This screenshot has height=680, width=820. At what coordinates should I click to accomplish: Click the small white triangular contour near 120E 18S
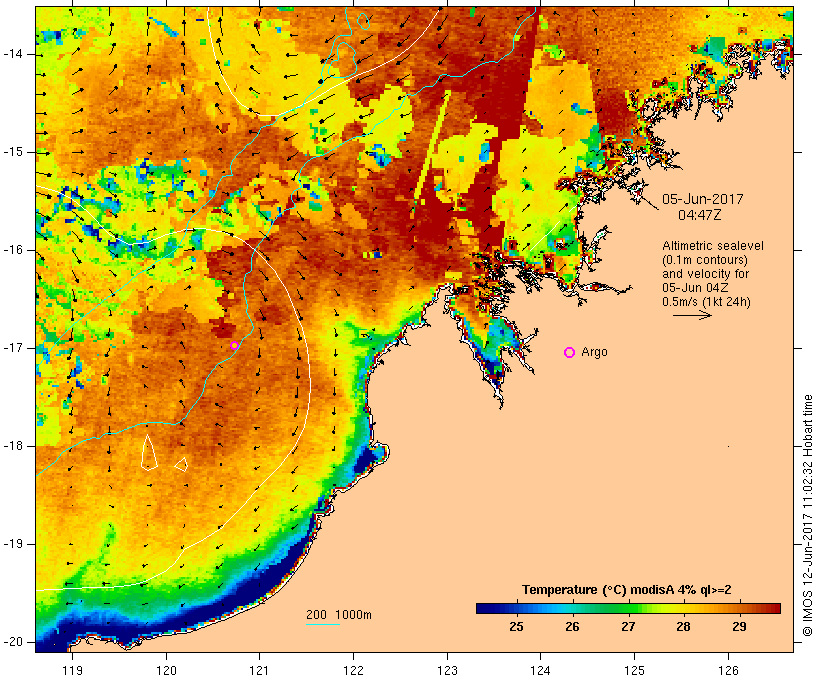tap(181, 464)
